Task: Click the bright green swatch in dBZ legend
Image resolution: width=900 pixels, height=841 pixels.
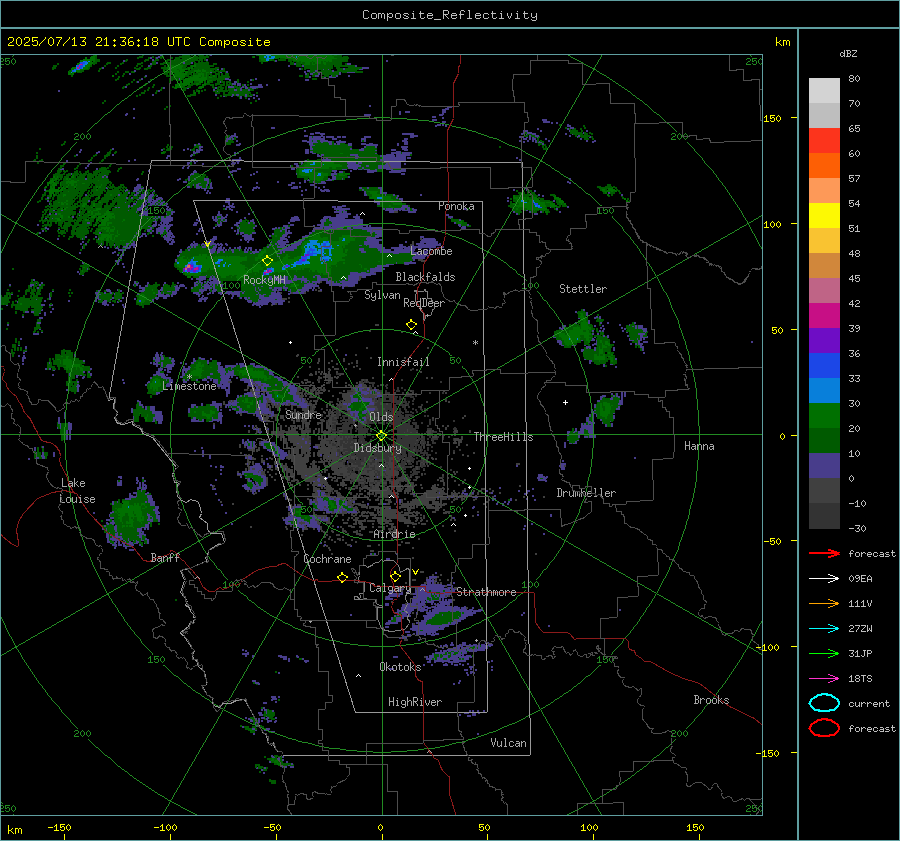Action: (x=824, y=415)
